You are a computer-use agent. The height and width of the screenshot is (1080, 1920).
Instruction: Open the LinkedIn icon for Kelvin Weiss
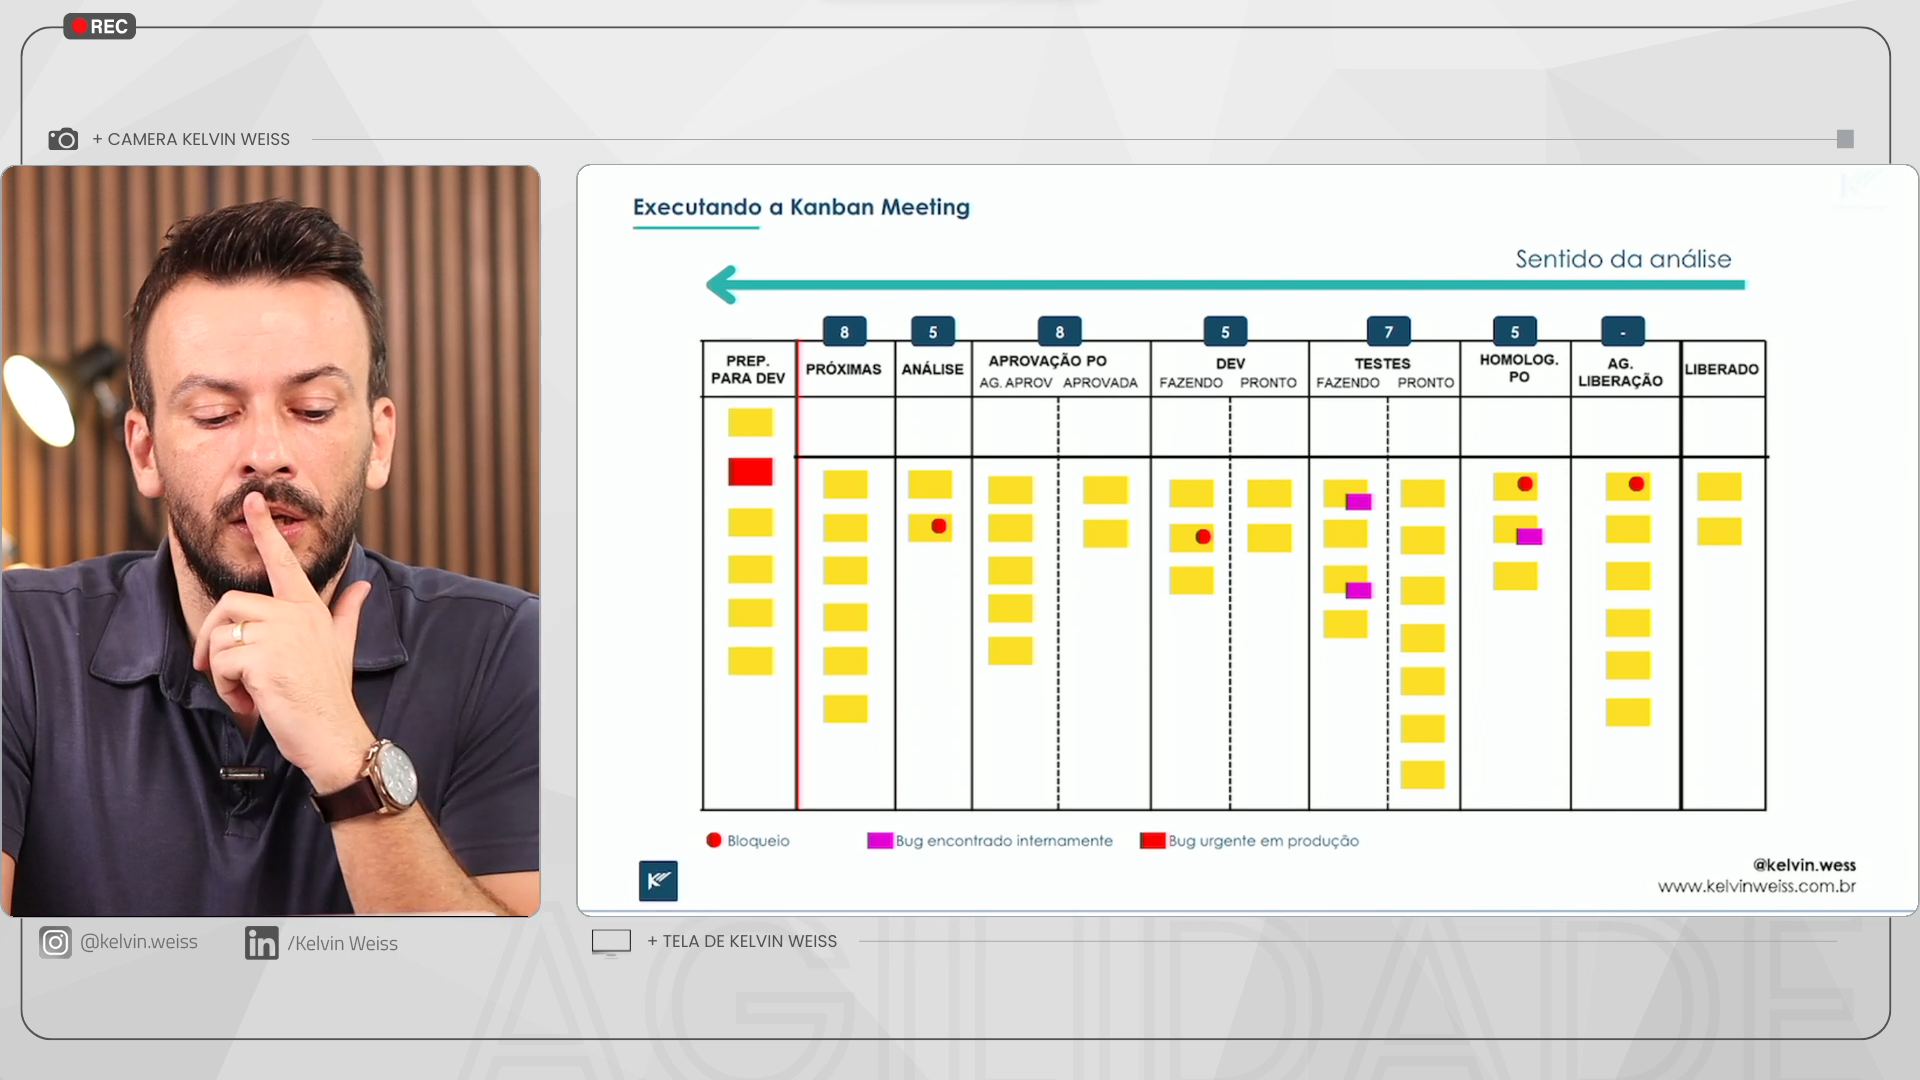click(x=262, y=943)
